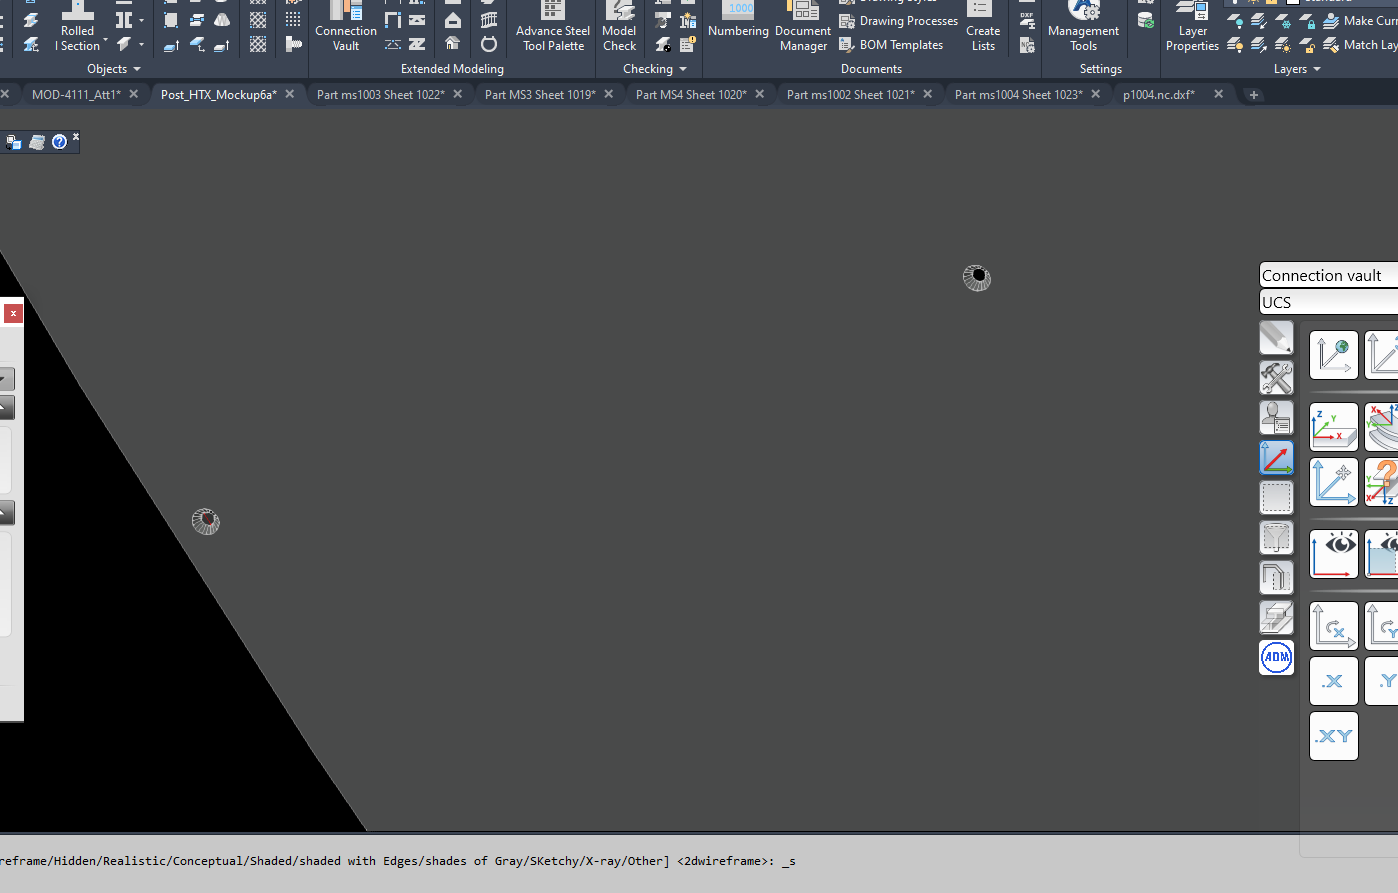Switch to Part ms1002 Sheet 1021 tab
The image size is (1398, 893).
851,94
